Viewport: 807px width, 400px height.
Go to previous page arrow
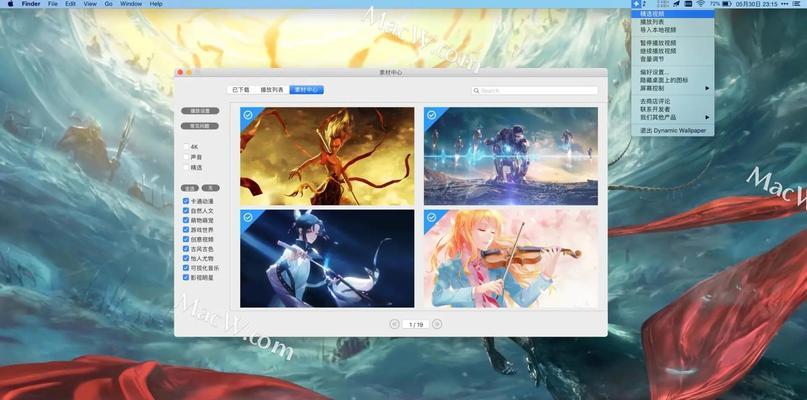395,324
